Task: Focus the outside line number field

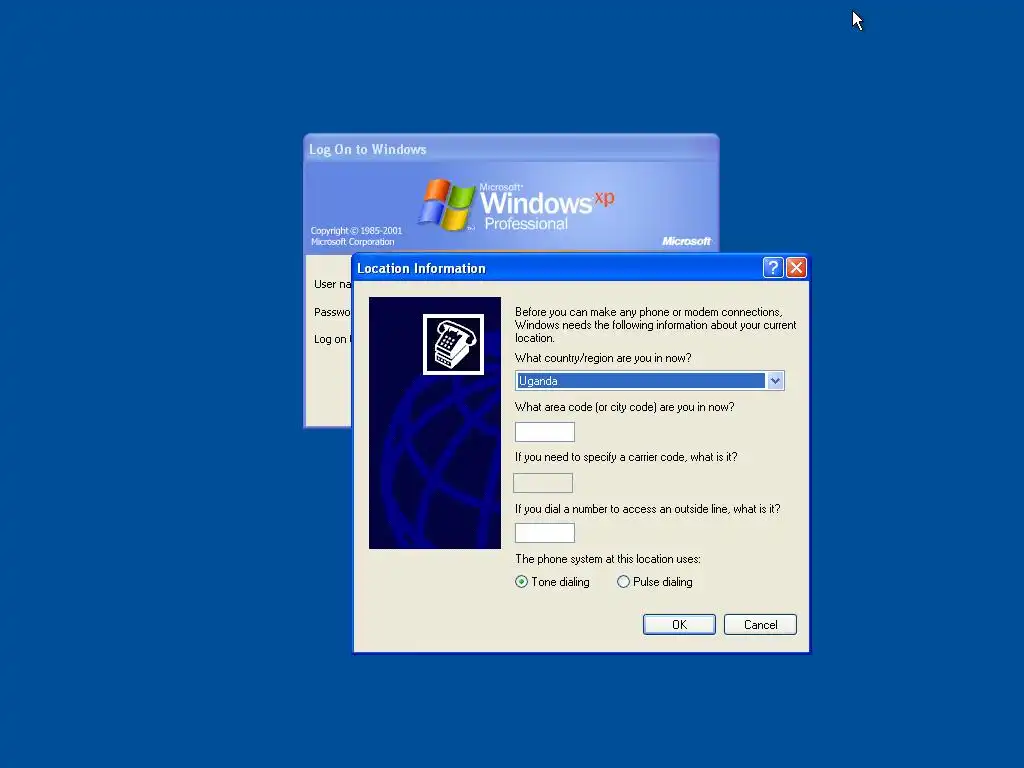Action: pyautogui.click(x=545, y=533)
